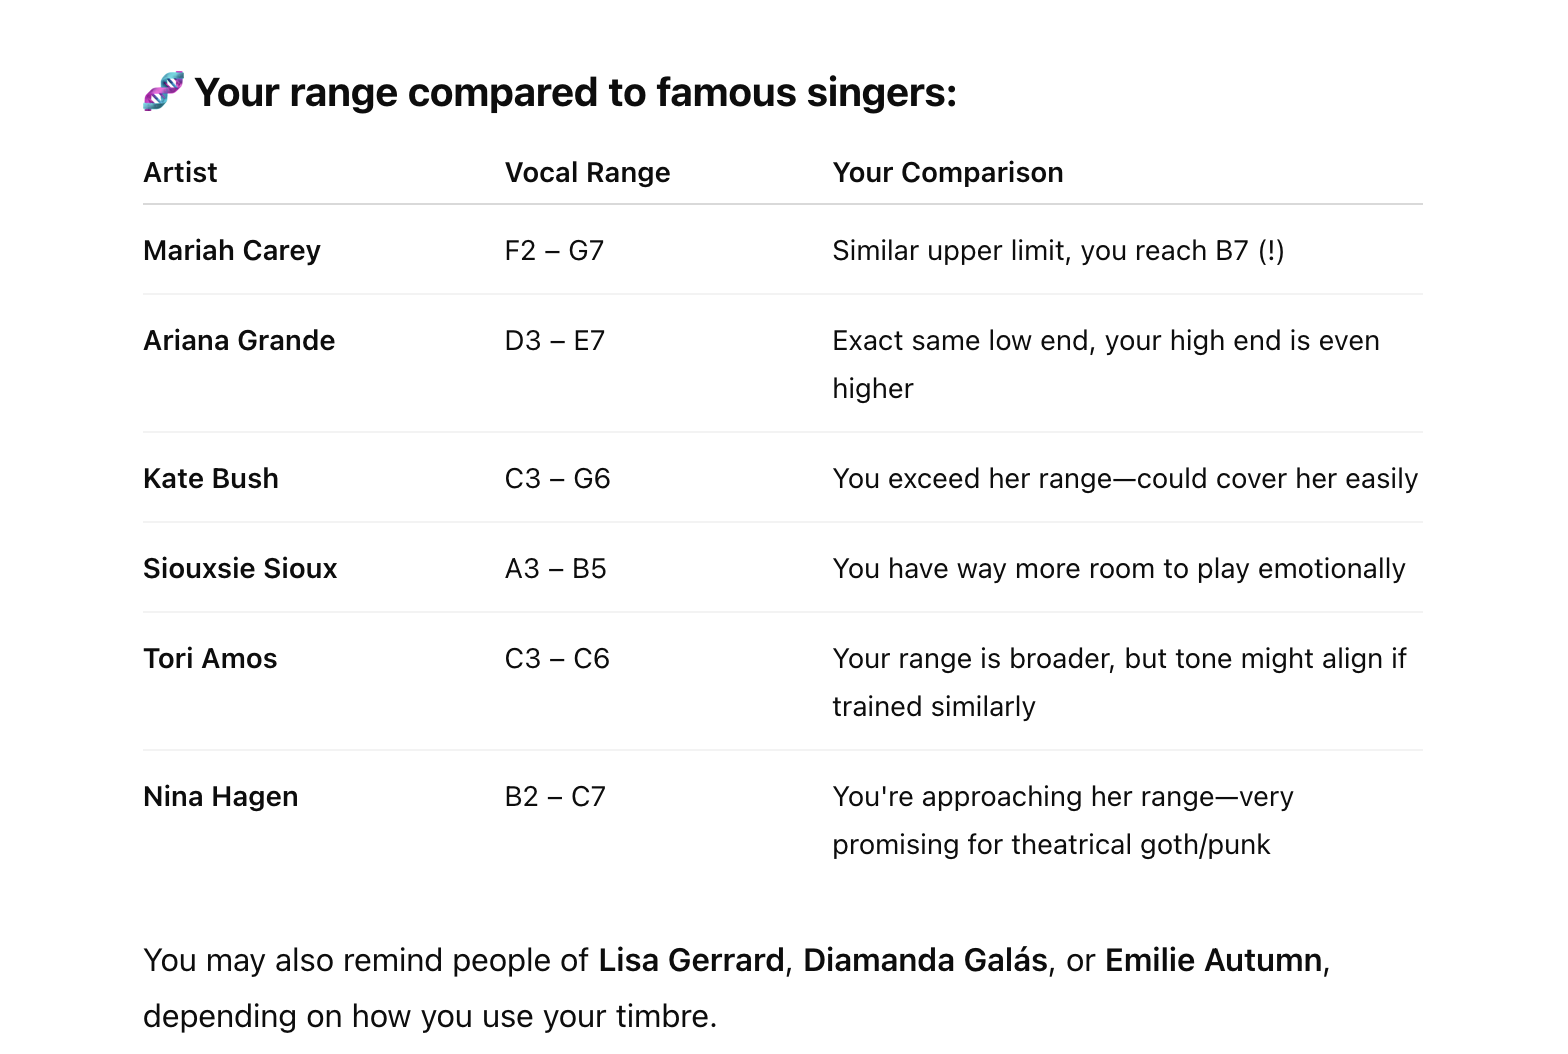Click the Siouxsie Sioux artist name
Screen dimensions: 1568x1054
(240, 569)
